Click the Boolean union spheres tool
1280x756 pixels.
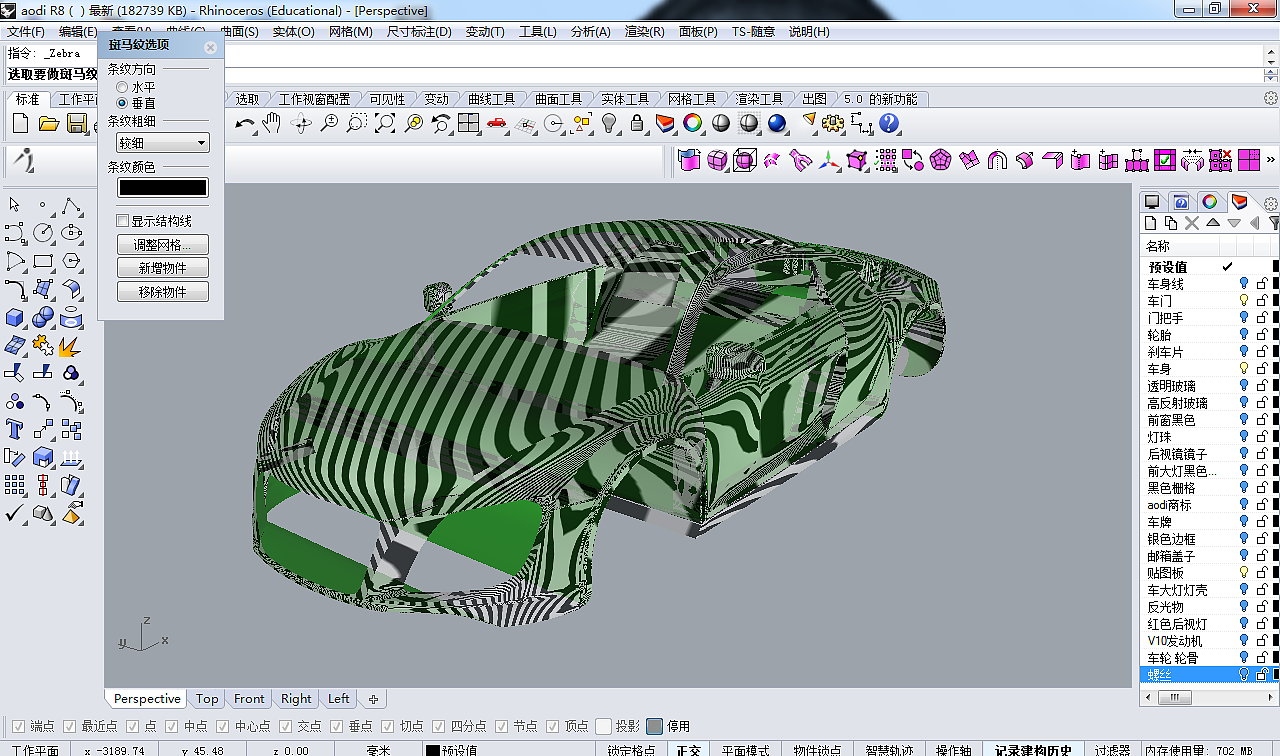tap(43, 317)
